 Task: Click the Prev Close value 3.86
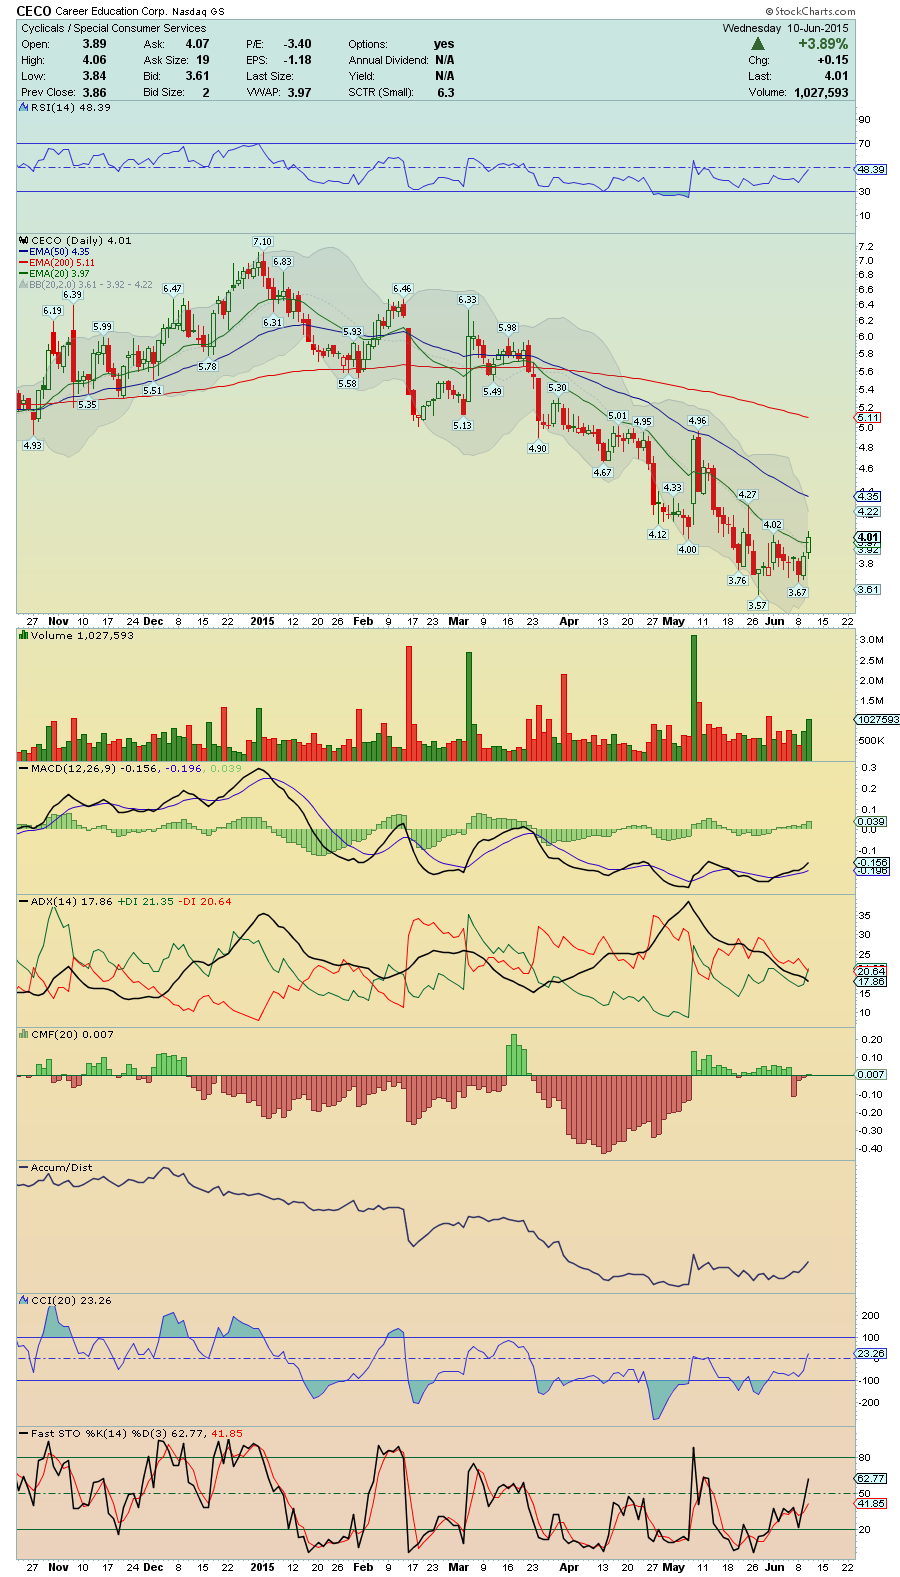pyautogui.click(x=94, y=92)
